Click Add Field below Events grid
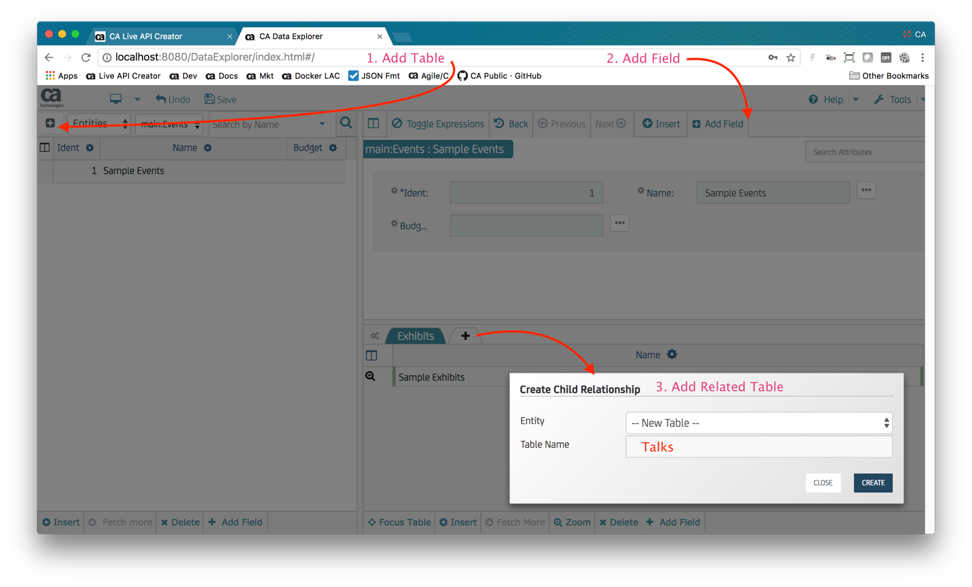 pyautogui.click(x=235, y=522)
